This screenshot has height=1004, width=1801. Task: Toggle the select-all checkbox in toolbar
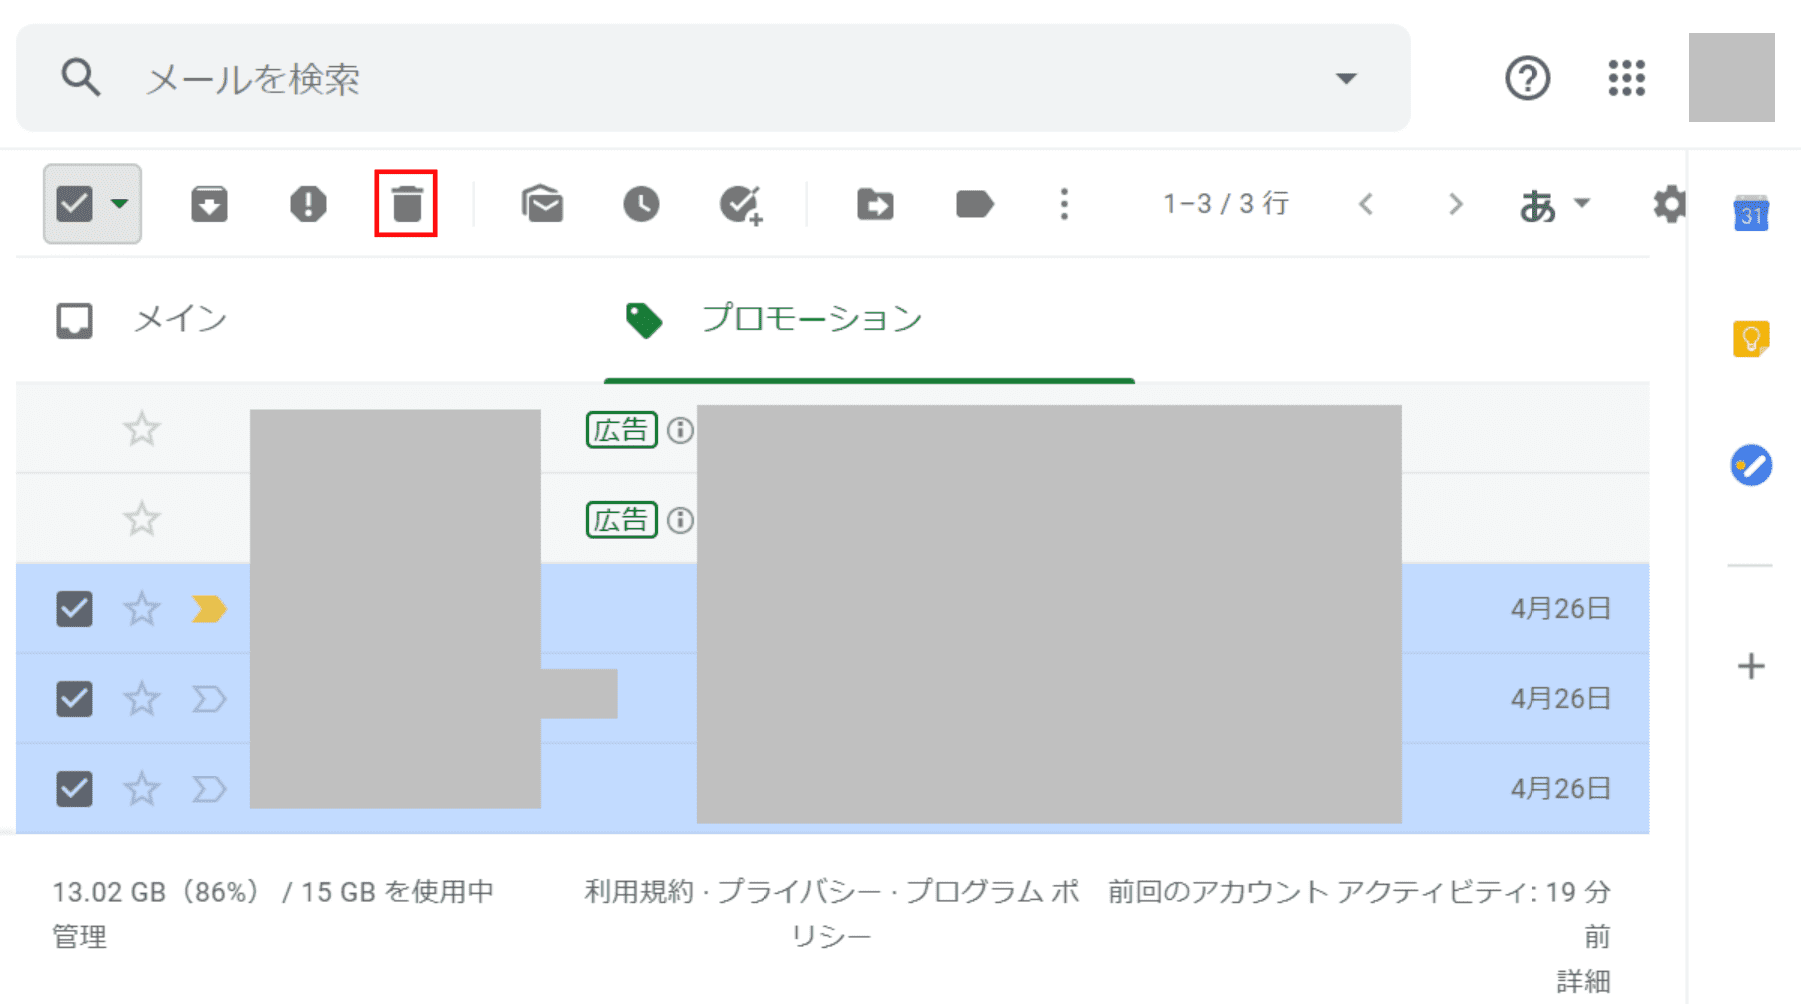[x=74, y=204]
